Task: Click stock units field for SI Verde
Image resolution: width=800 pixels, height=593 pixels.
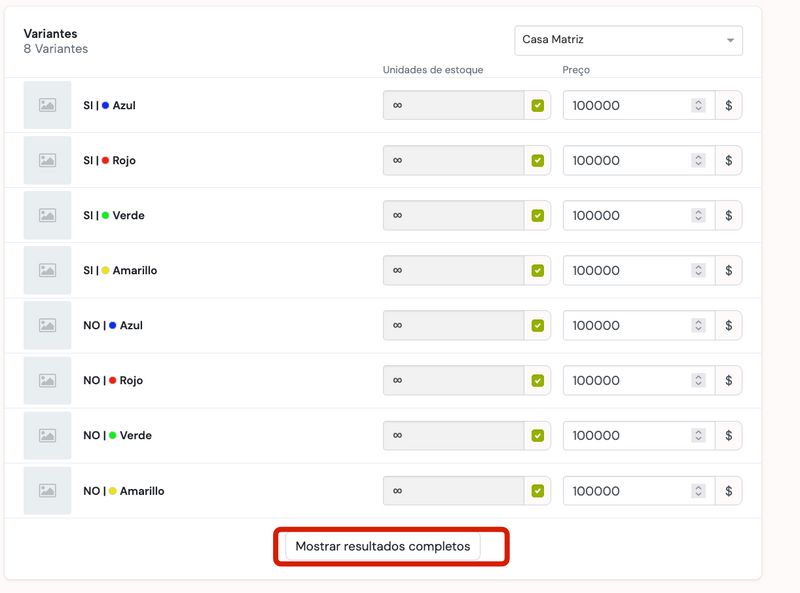Action: 454,215
